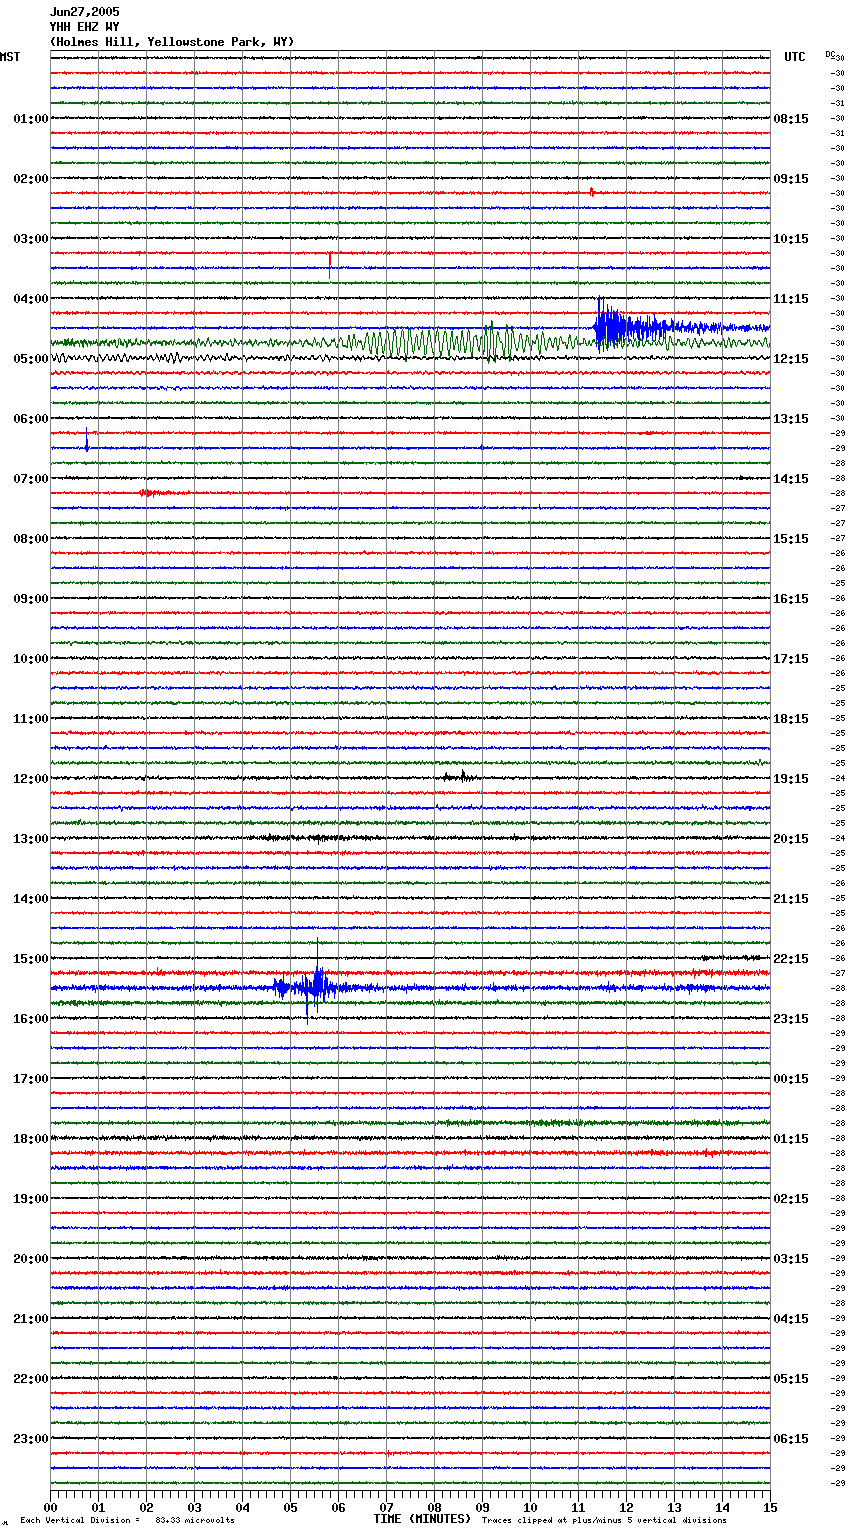The image size is (850, 1534).
Task: Click the 19:00 MST hour label
Action: tap(31, 1199)
